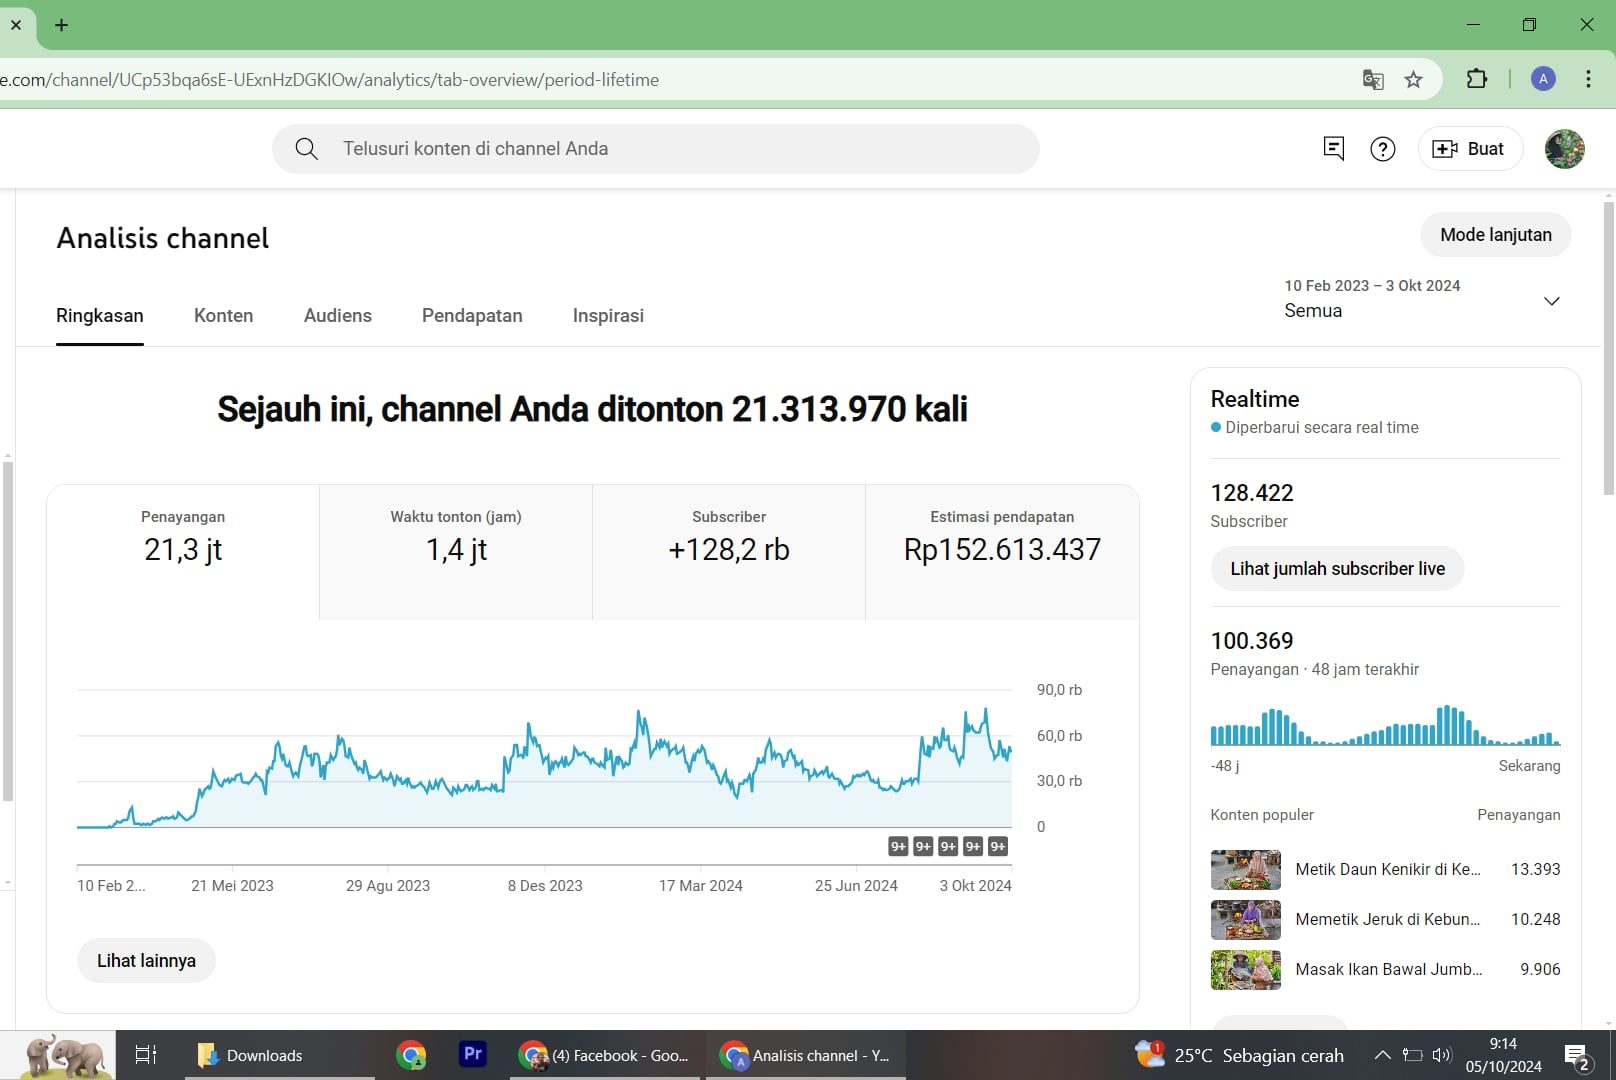Open the weather widget in taskbar

pyautogui.click(x=1239, y=1055)
